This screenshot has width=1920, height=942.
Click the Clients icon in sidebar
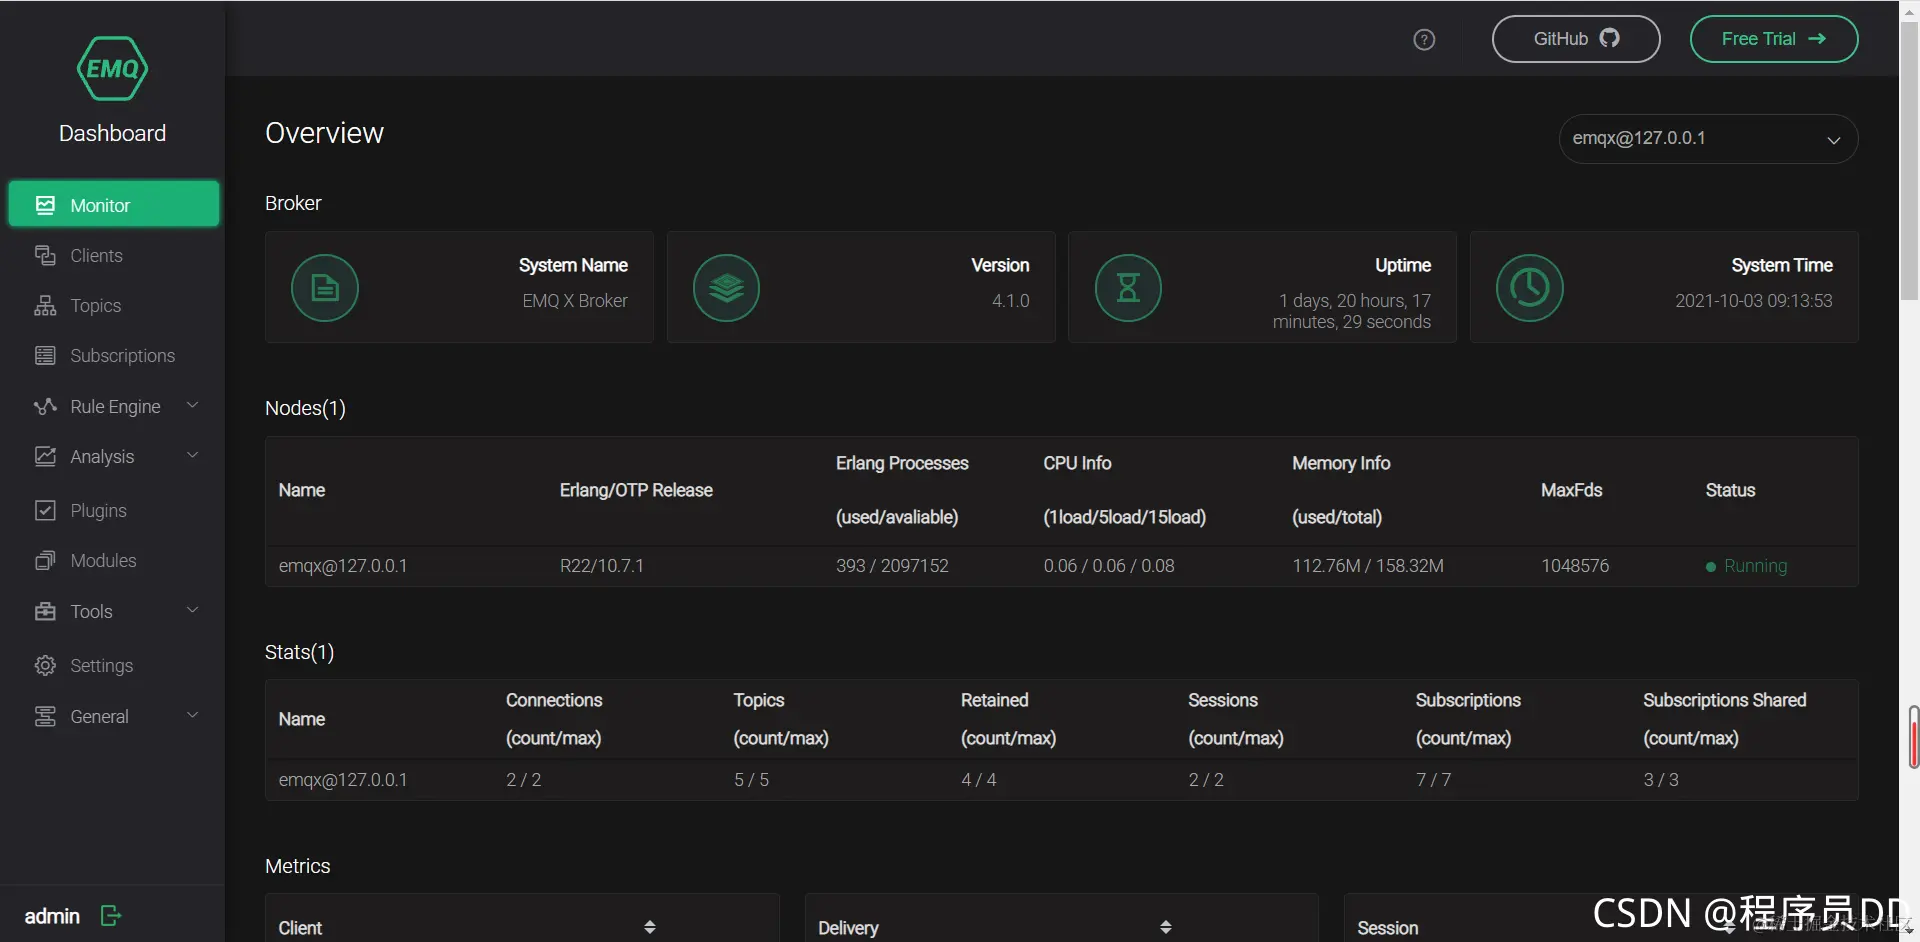(45, 255)
